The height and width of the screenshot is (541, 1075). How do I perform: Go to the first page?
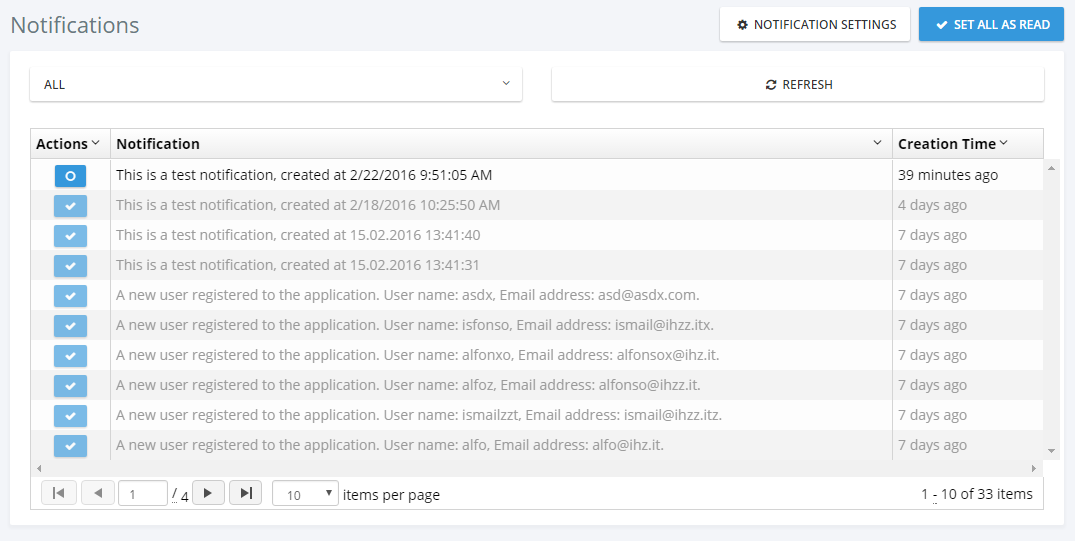coord(59,492)
